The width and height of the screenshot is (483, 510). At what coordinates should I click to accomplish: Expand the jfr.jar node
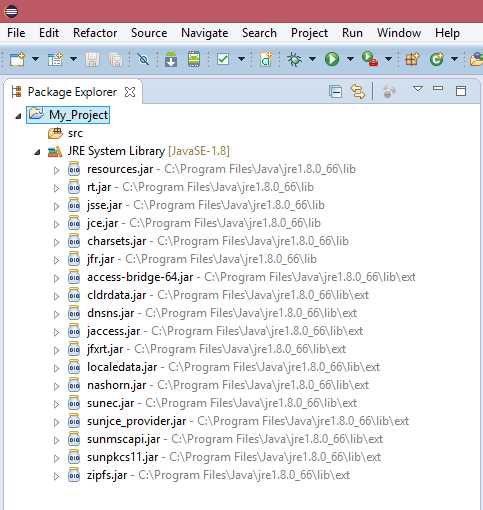[x=56, y=260]
